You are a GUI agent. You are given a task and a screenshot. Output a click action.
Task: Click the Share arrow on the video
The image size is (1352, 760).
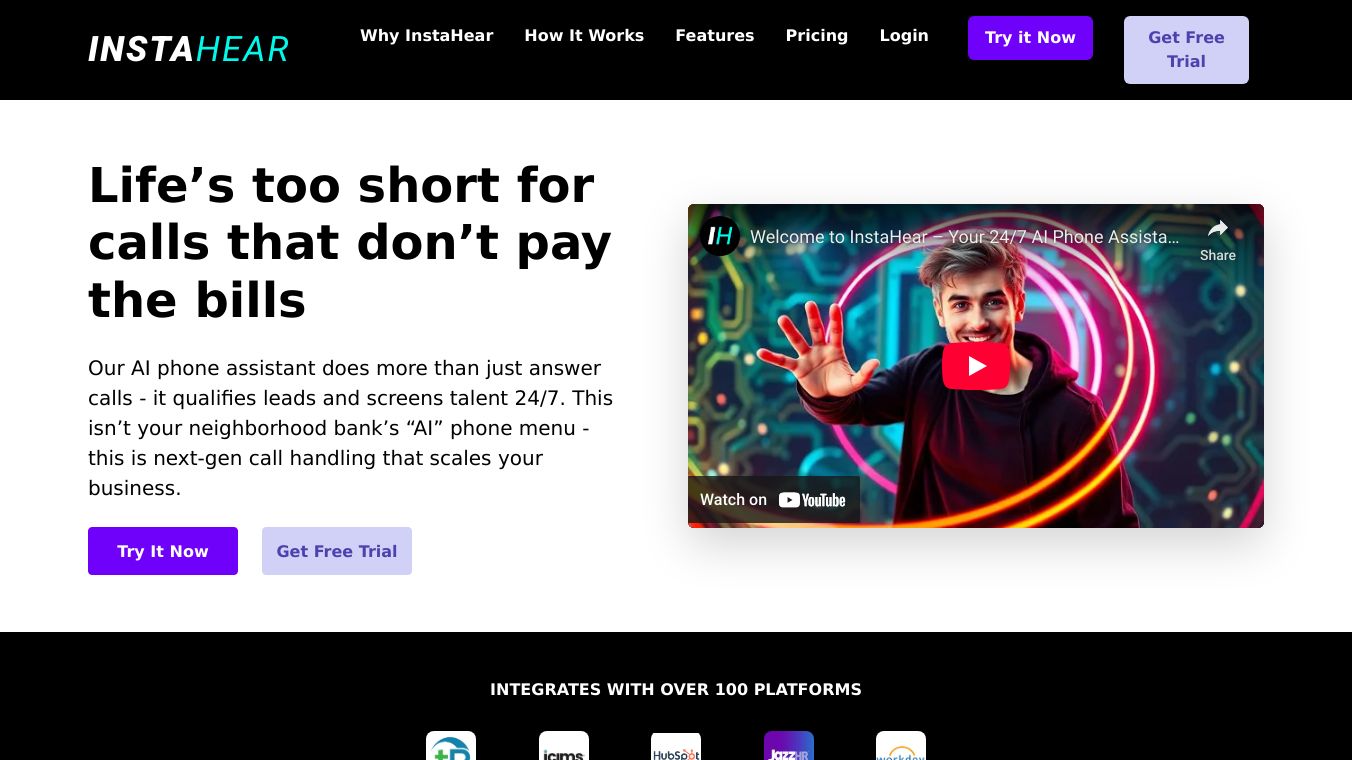tap(1217, 239)
